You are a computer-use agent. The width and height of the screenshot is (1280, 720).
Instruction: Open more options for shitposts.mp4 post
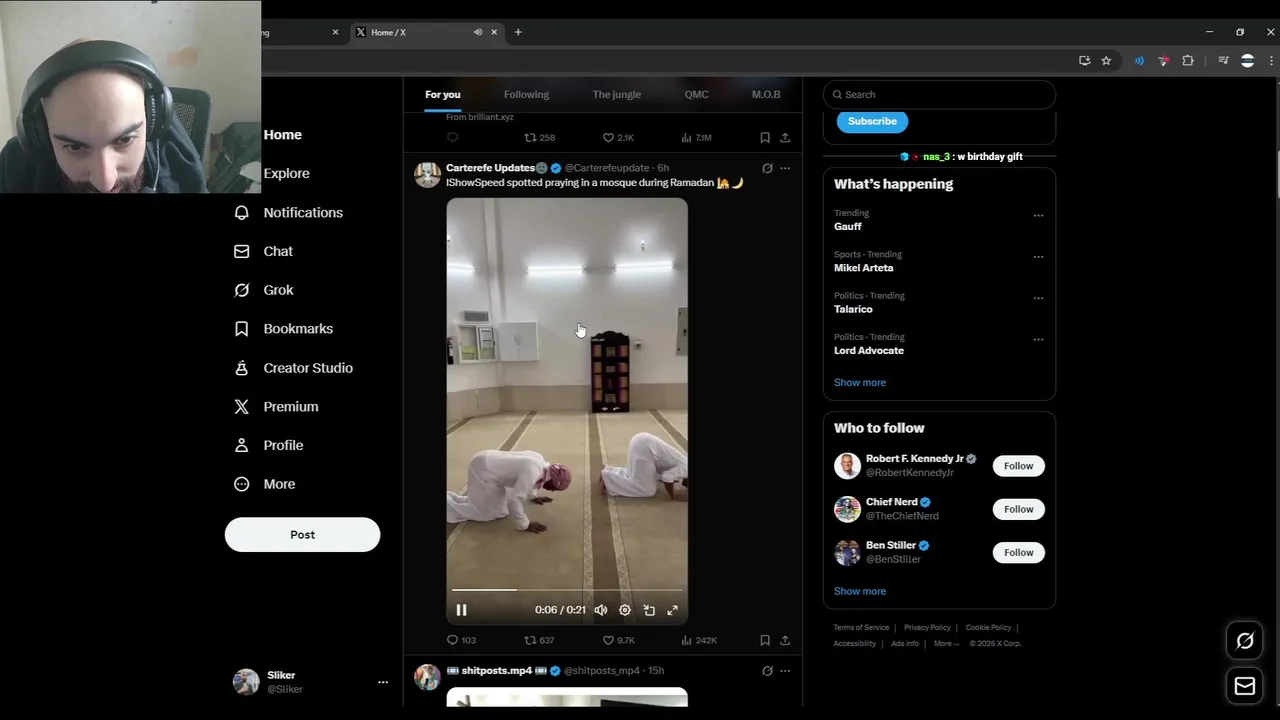point(785,671)
